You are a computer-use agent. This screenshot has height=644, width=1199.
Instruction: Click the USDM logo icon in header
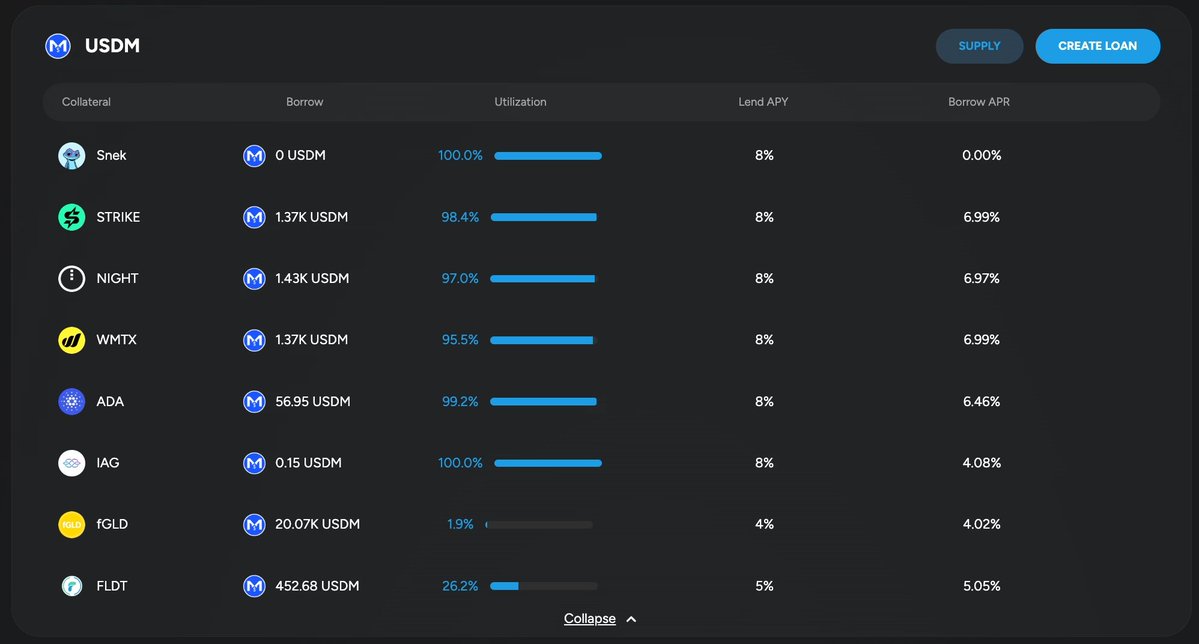[58, 46]
